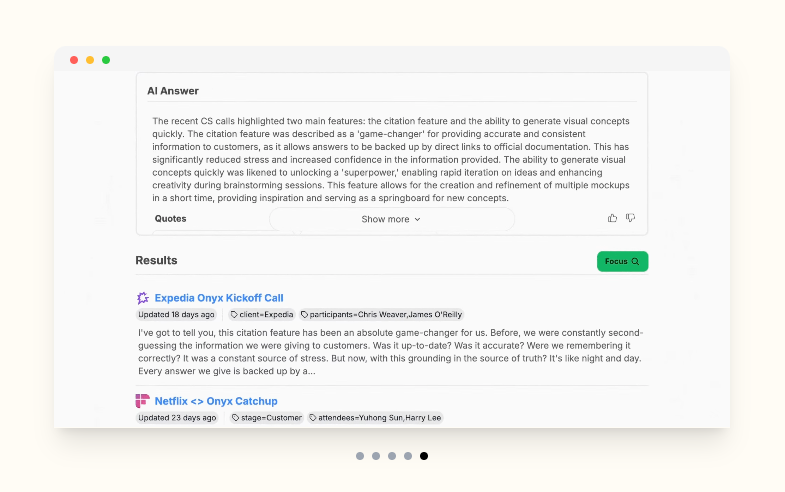The width and height of the screenshot is (785, 492).
Task: Click tag icon beside stage=Customer
Action: (235, 417)
